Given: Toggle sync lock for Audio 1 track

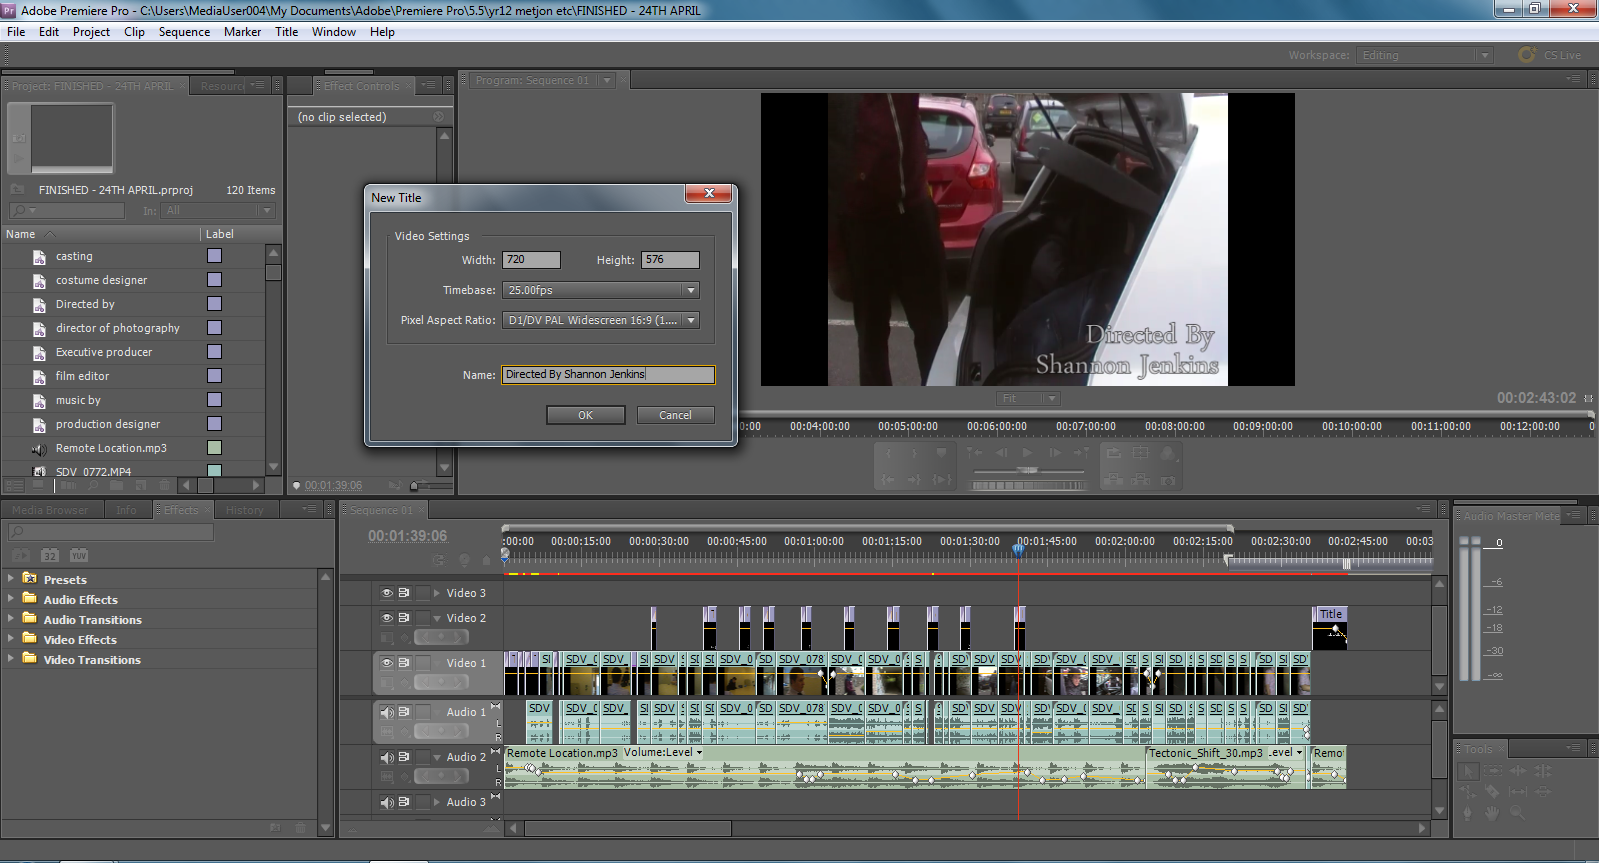Looking at the screenshot, I should click(x=403, y=712).
